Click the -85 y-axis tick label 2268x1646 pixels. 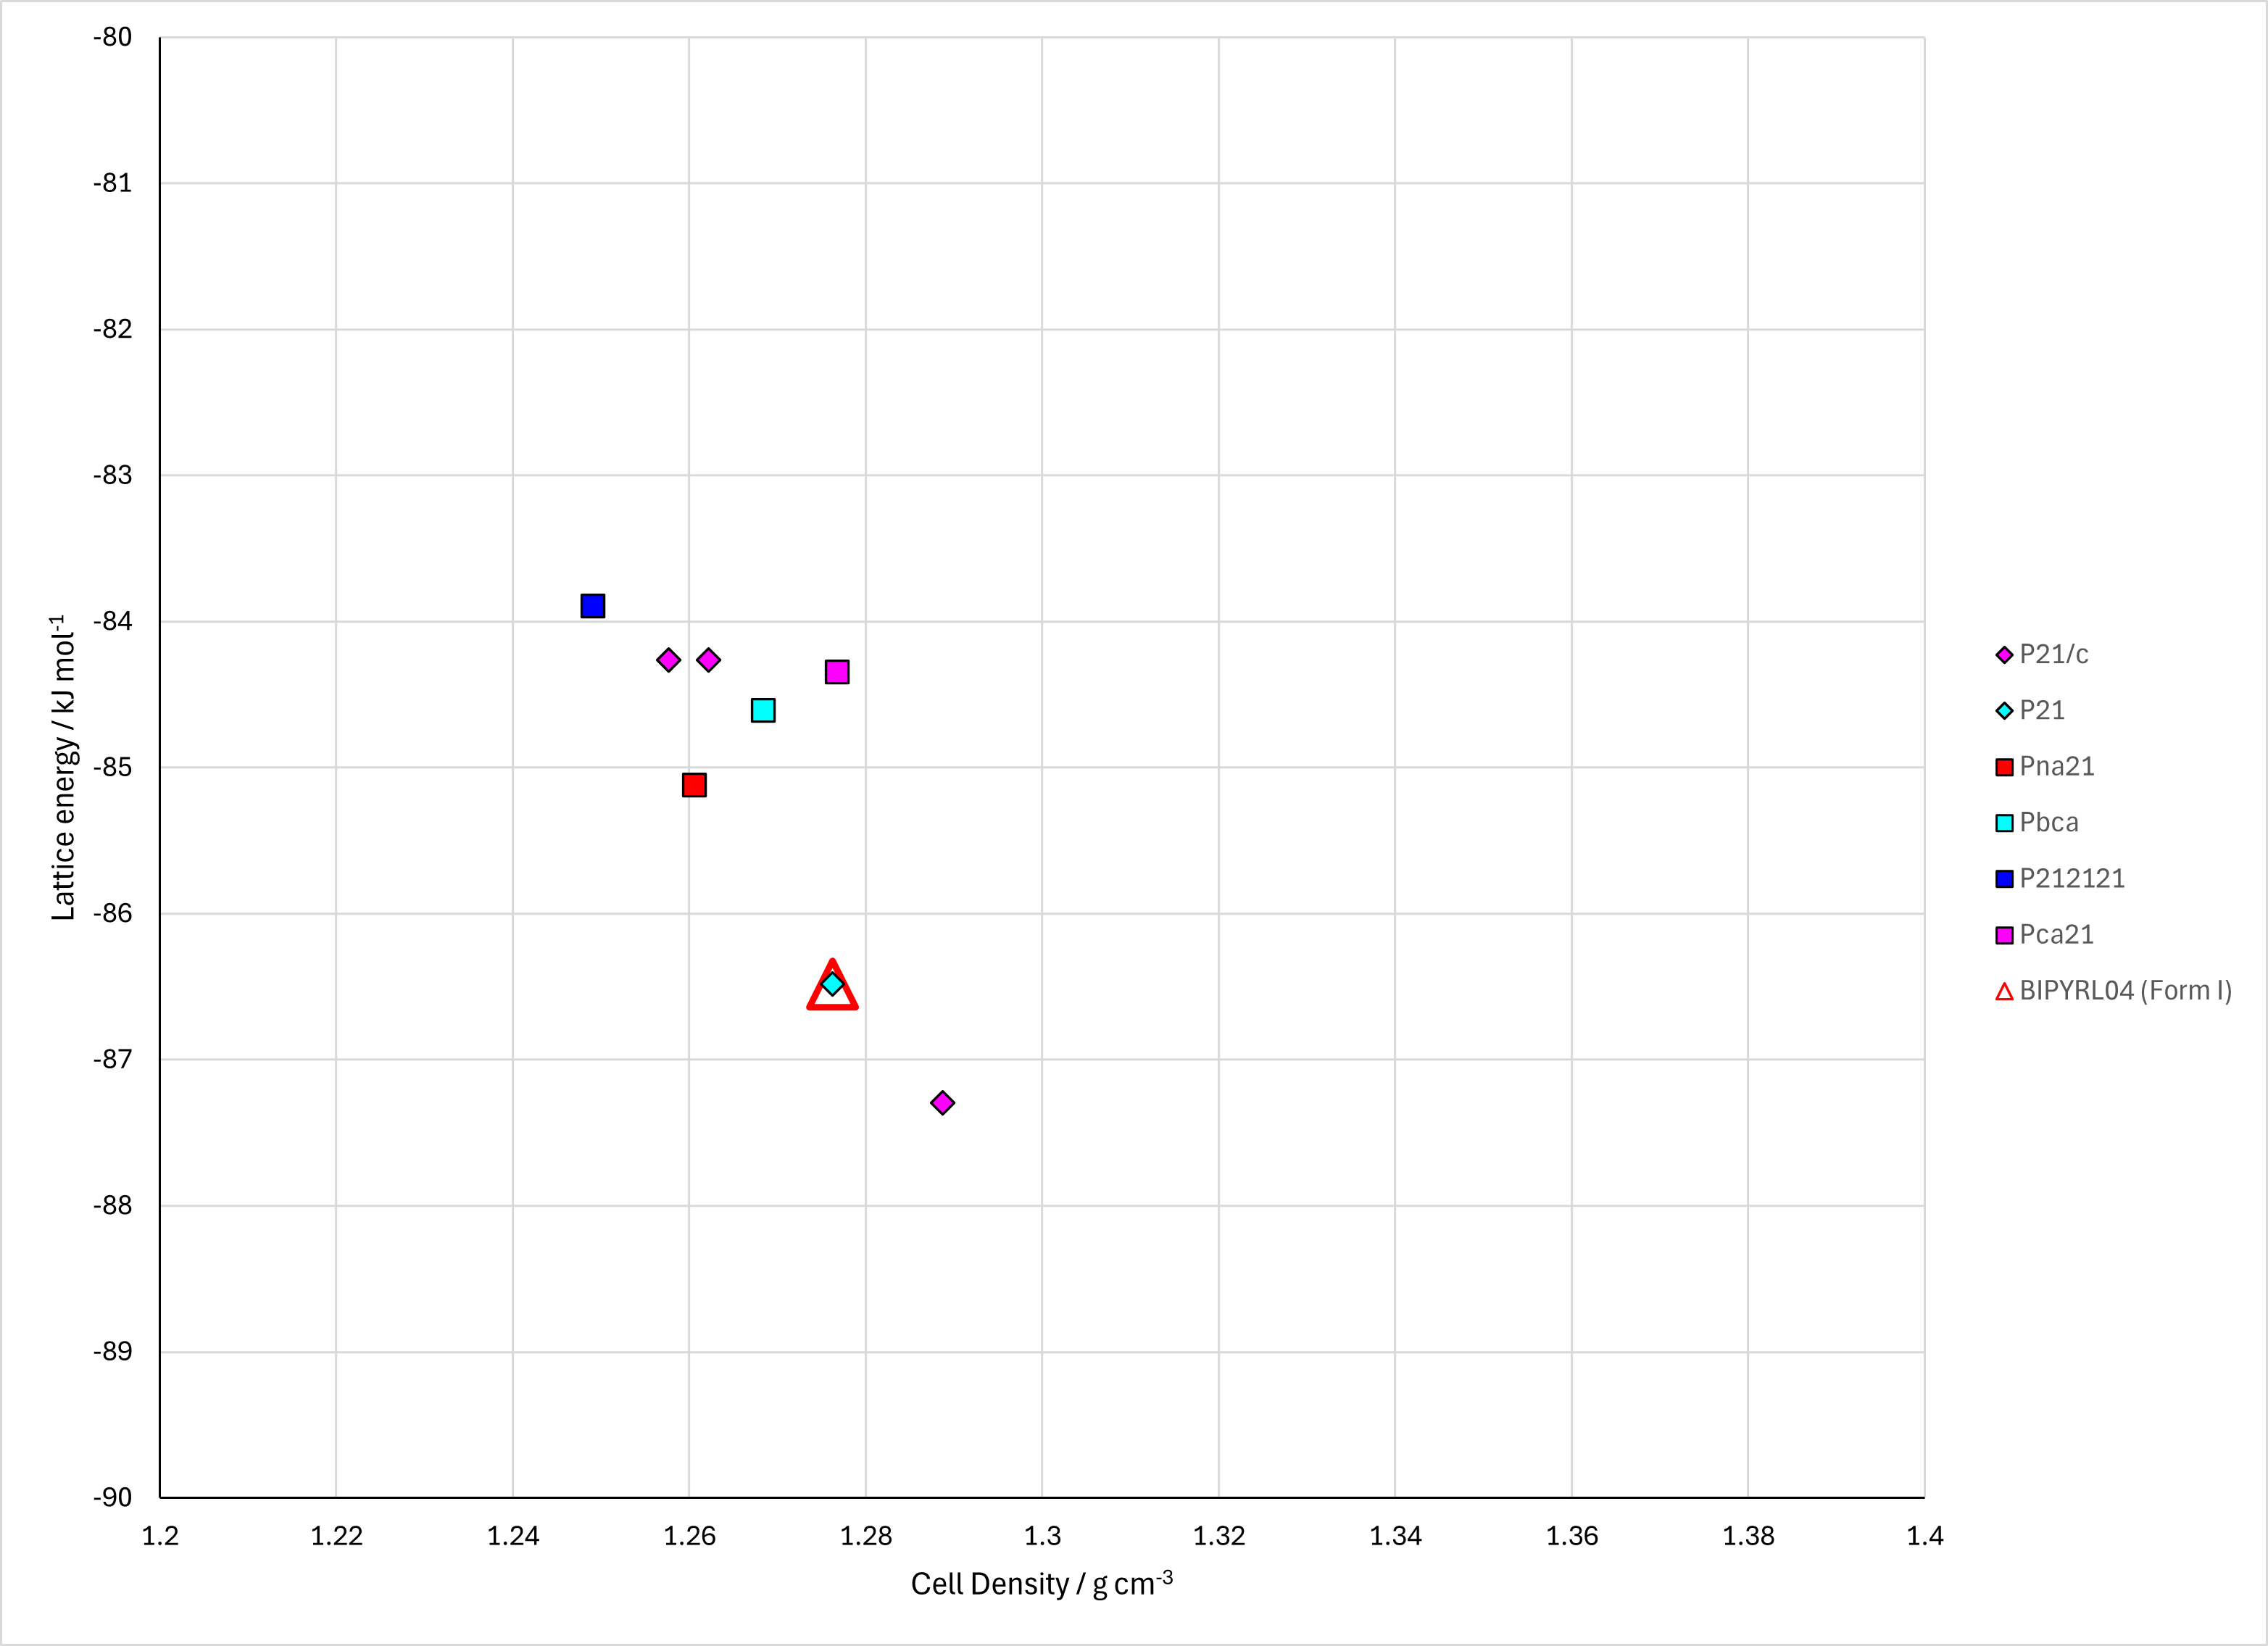(x=113, y=767)
